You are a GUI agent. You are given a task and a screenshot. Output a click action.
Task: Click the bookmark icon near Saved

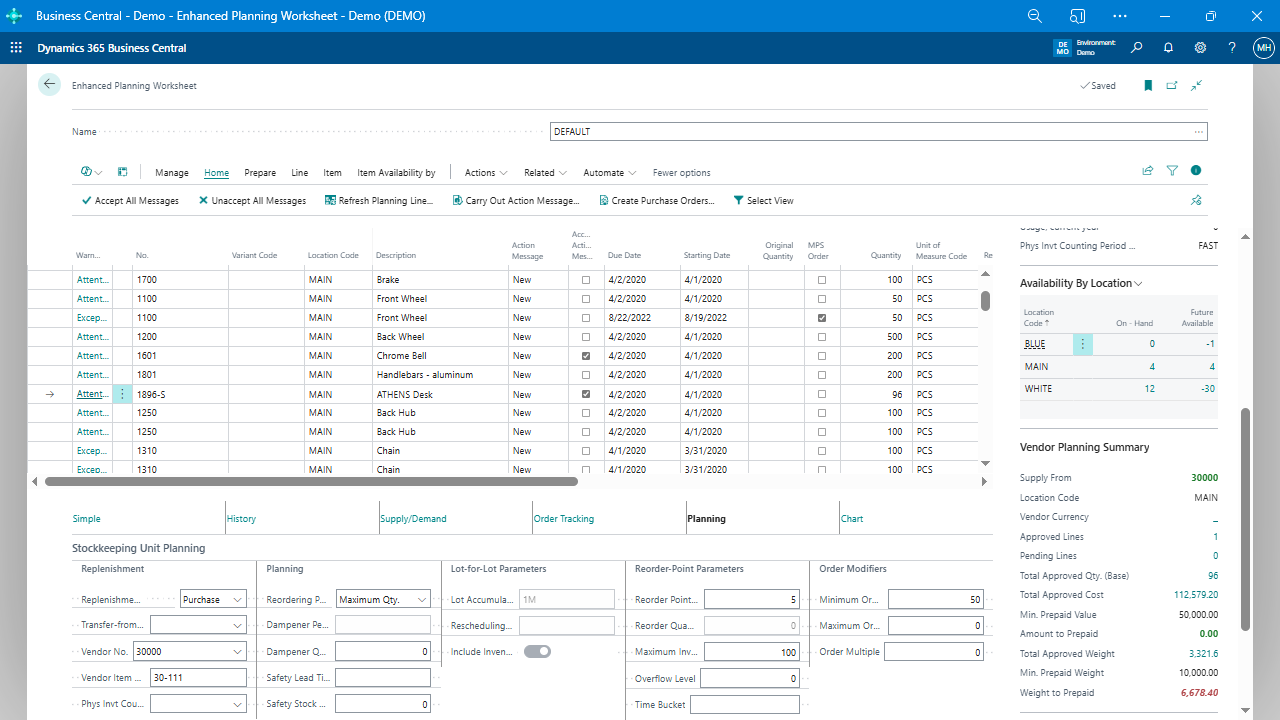point(1147,86)
